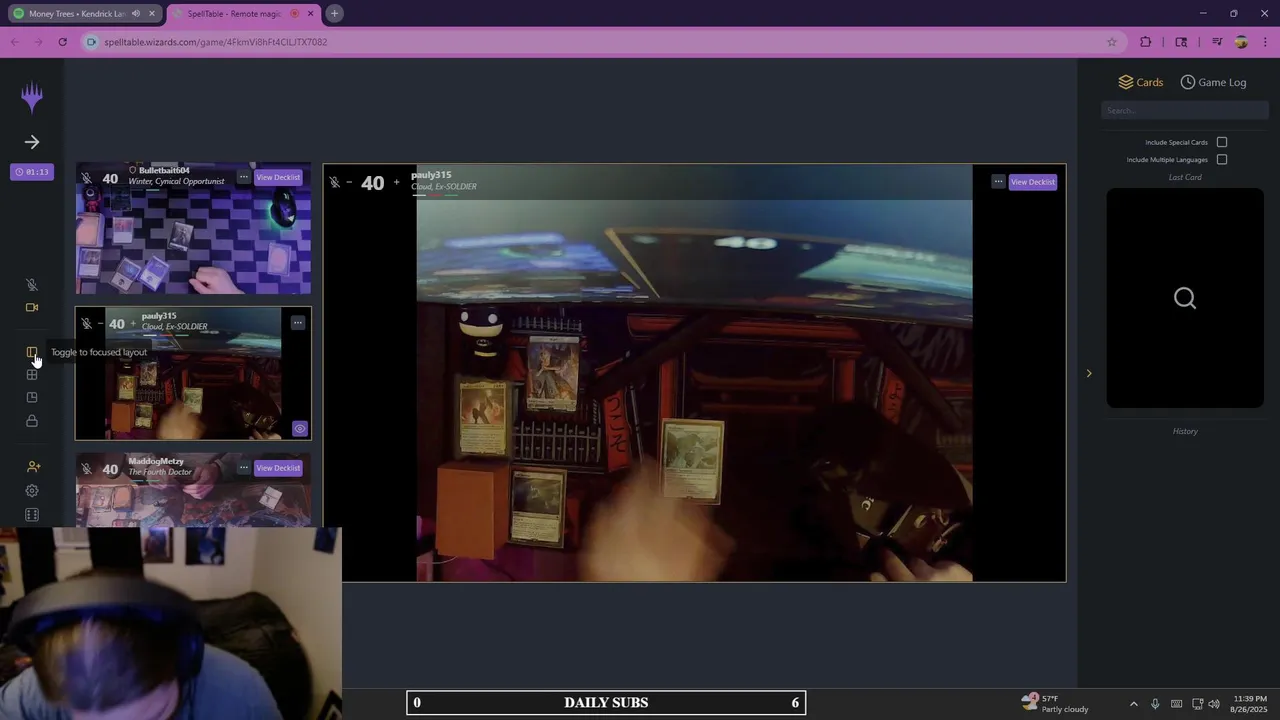Open browser extensions puzzle icon
1280x720 pixels.
[1146, 42]
